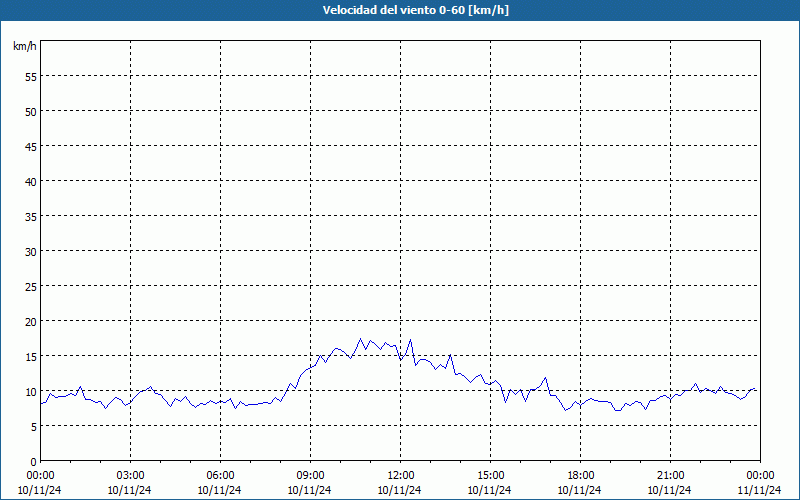Viewport: 800px width, 500px height.
Task: Click the 40 mark on the vertical axis
Action: click(30, 181)
